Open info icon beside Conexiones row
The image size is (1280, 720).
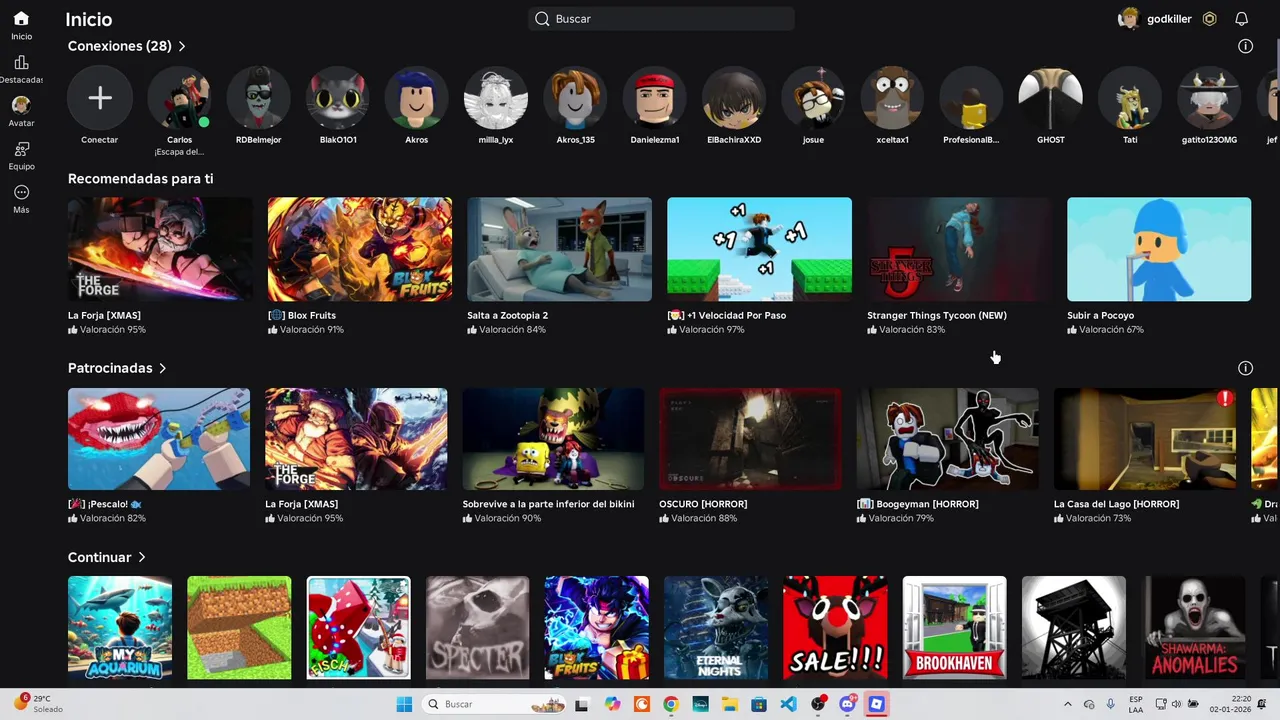(x=1245, y=46)
